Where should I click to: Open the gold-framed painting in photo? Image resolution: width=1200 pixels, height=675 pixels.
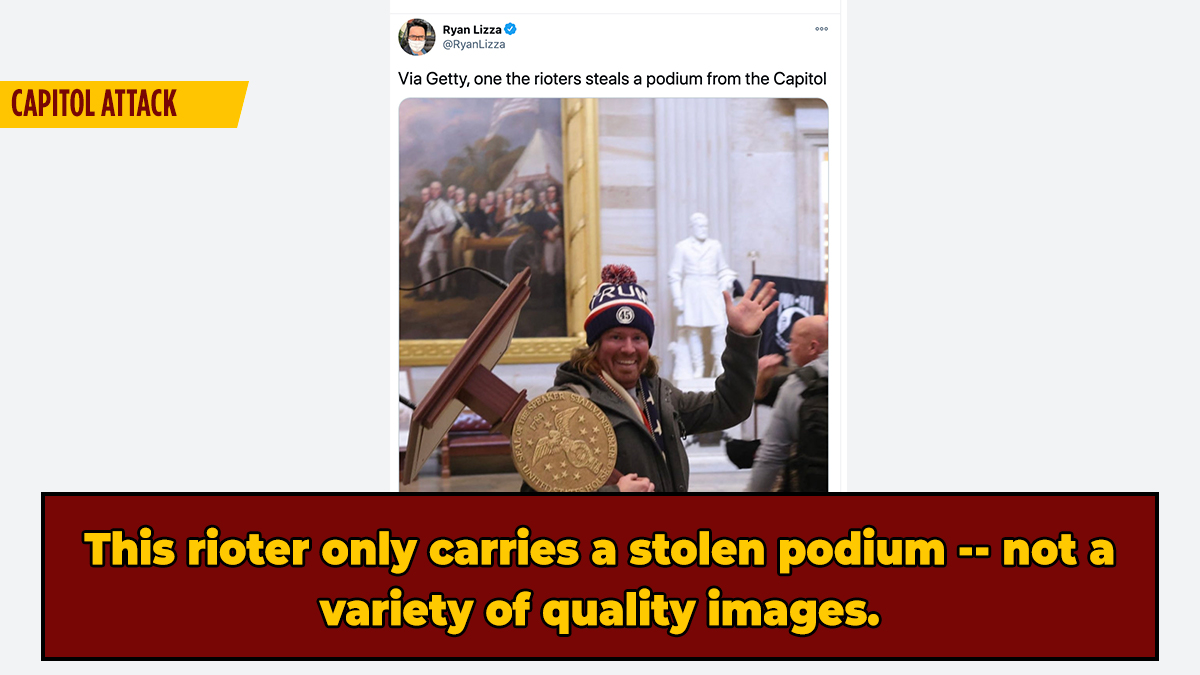tap(498, 230)
